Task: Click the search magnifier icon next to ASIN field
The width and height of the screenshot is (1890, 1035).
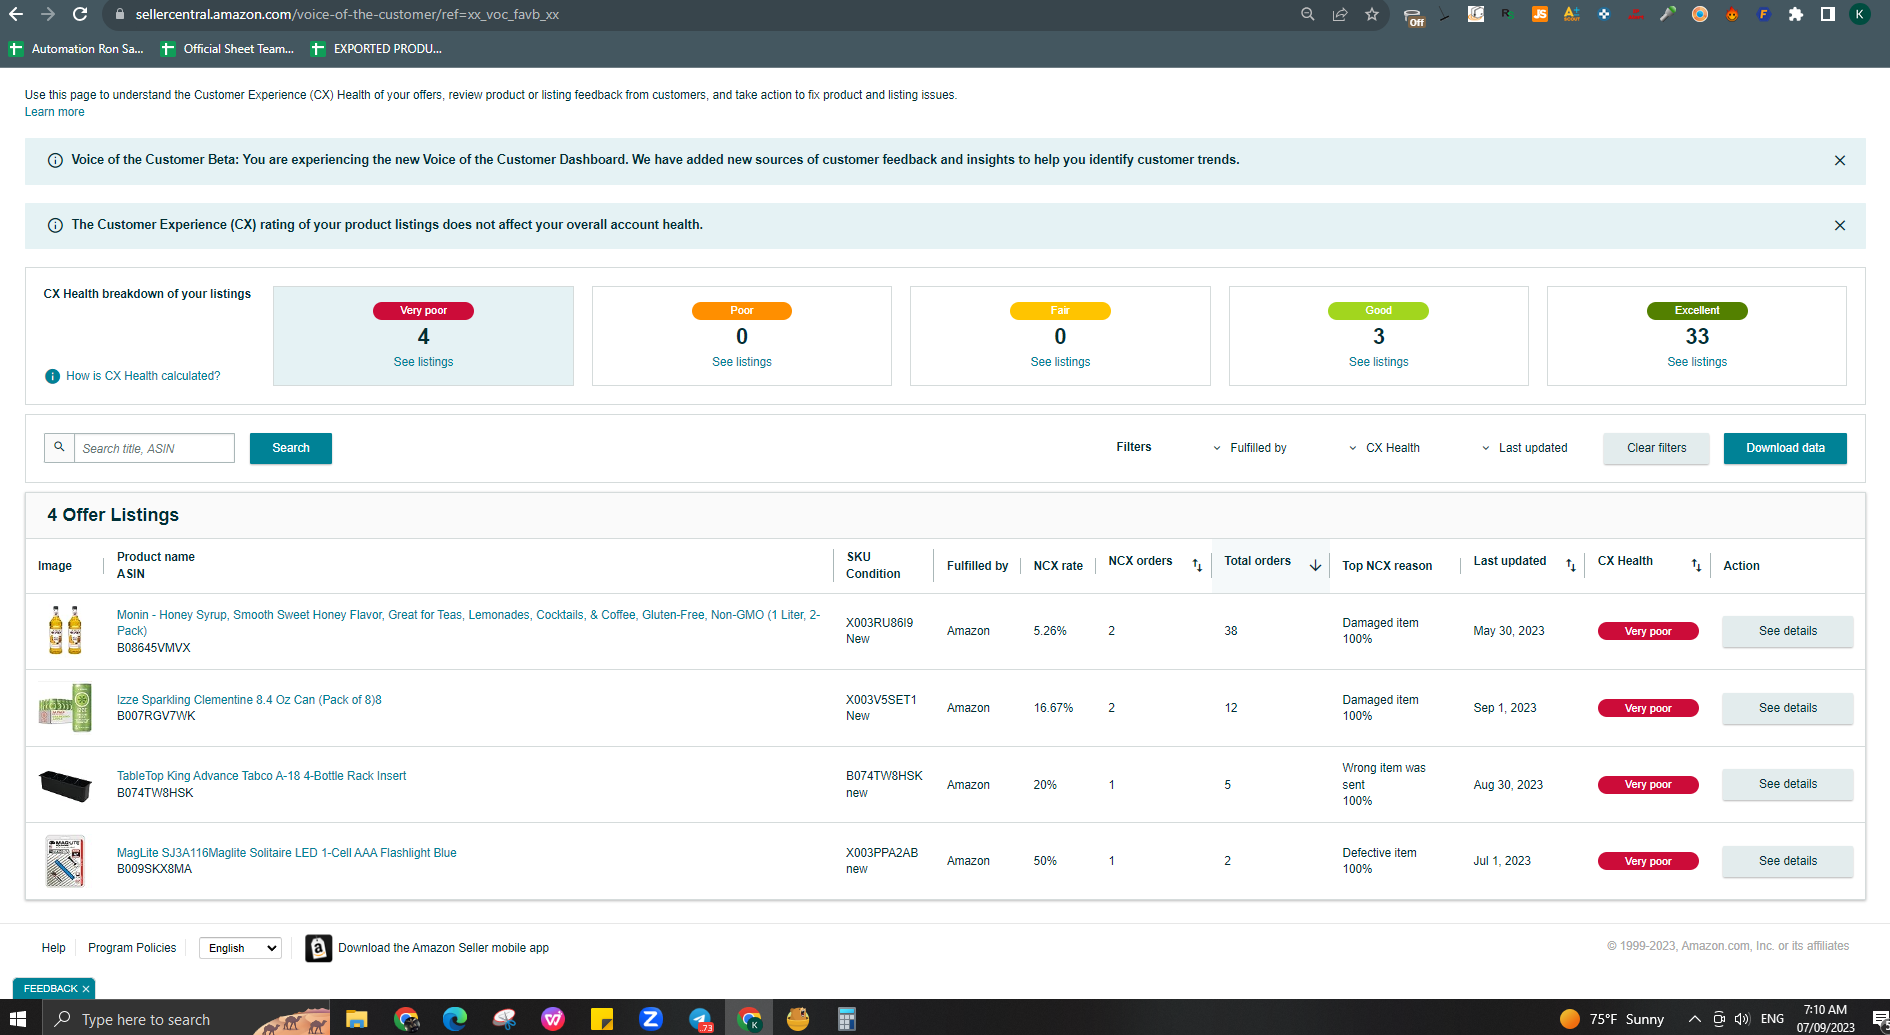Action: click(x=59, y=447)
